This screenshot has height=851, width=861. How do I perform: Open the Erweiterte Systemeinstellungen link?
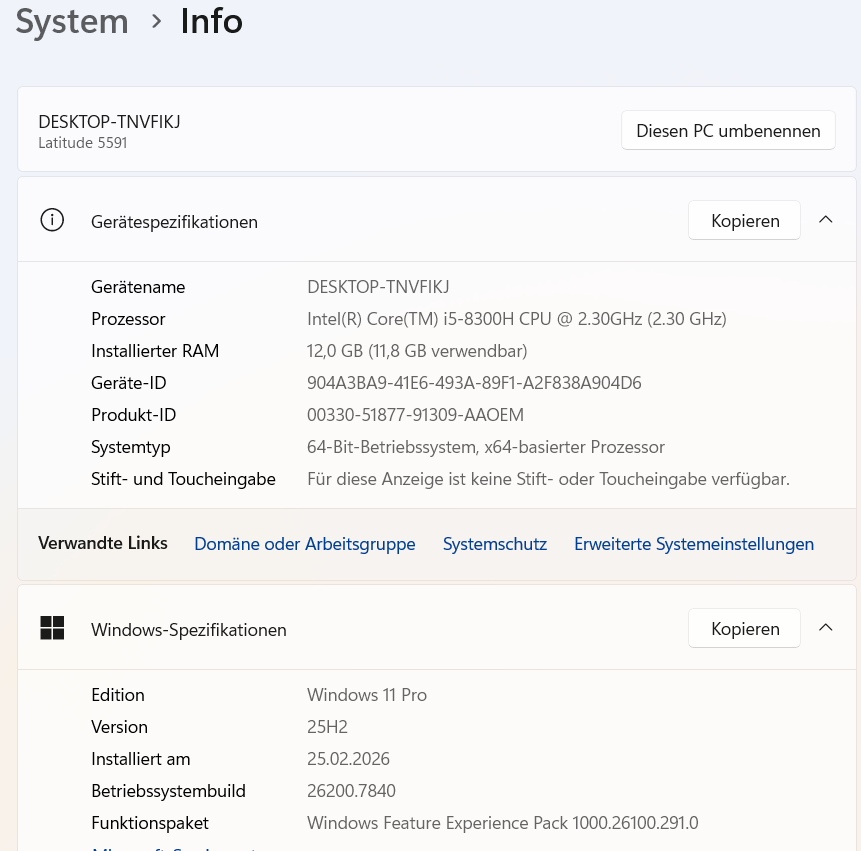694,544
